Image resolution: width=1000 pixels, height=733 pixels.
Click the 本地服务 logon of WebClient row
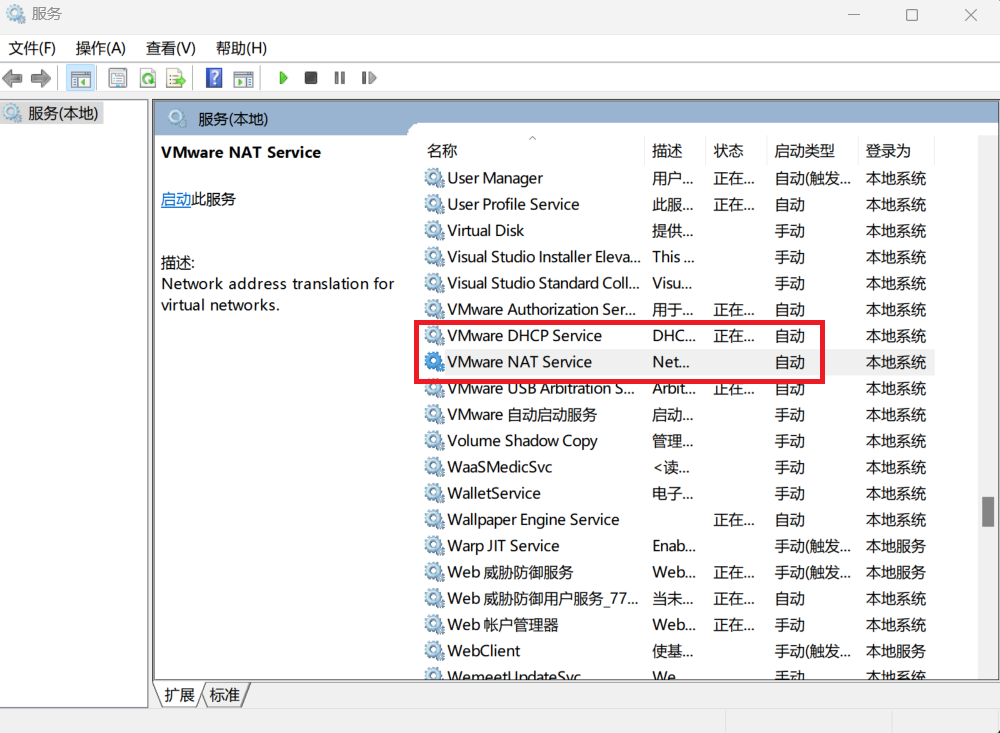pos(895,651)
